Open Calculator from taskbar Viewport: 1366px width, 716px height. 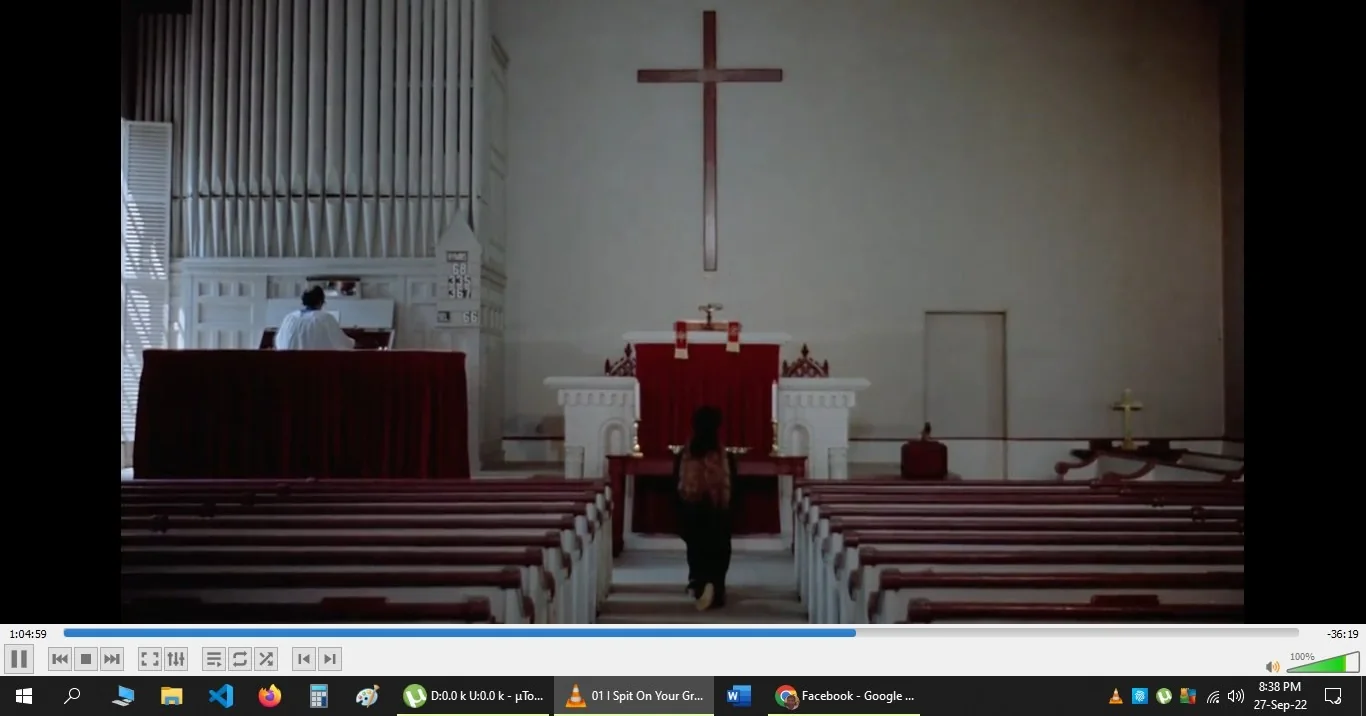[319, 696]
